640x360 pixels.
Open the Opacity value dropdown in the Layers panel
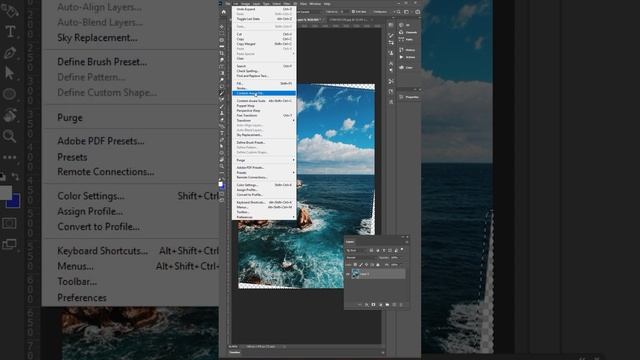pos(396,258)
